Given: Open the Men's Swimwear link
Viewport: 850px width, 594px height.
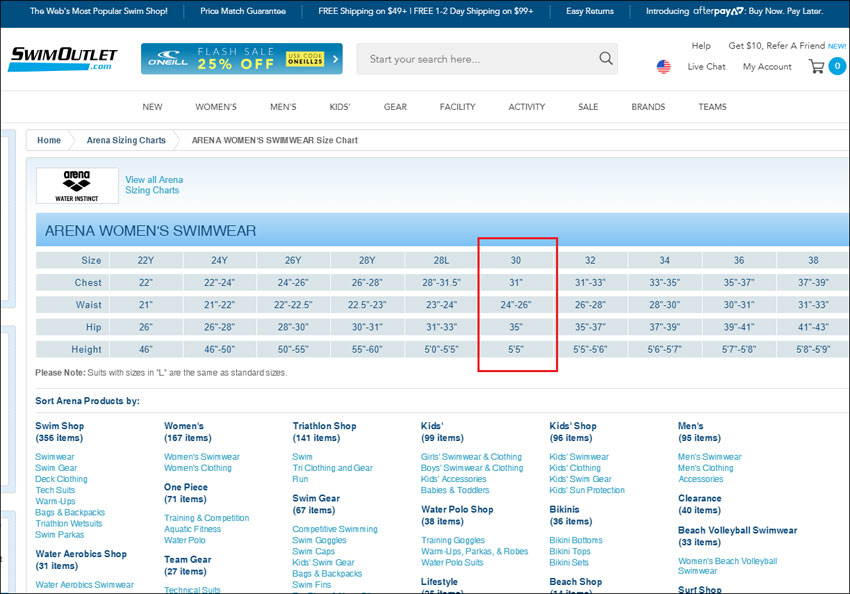Looking at the screenshot, I should (x=710, y=457).
